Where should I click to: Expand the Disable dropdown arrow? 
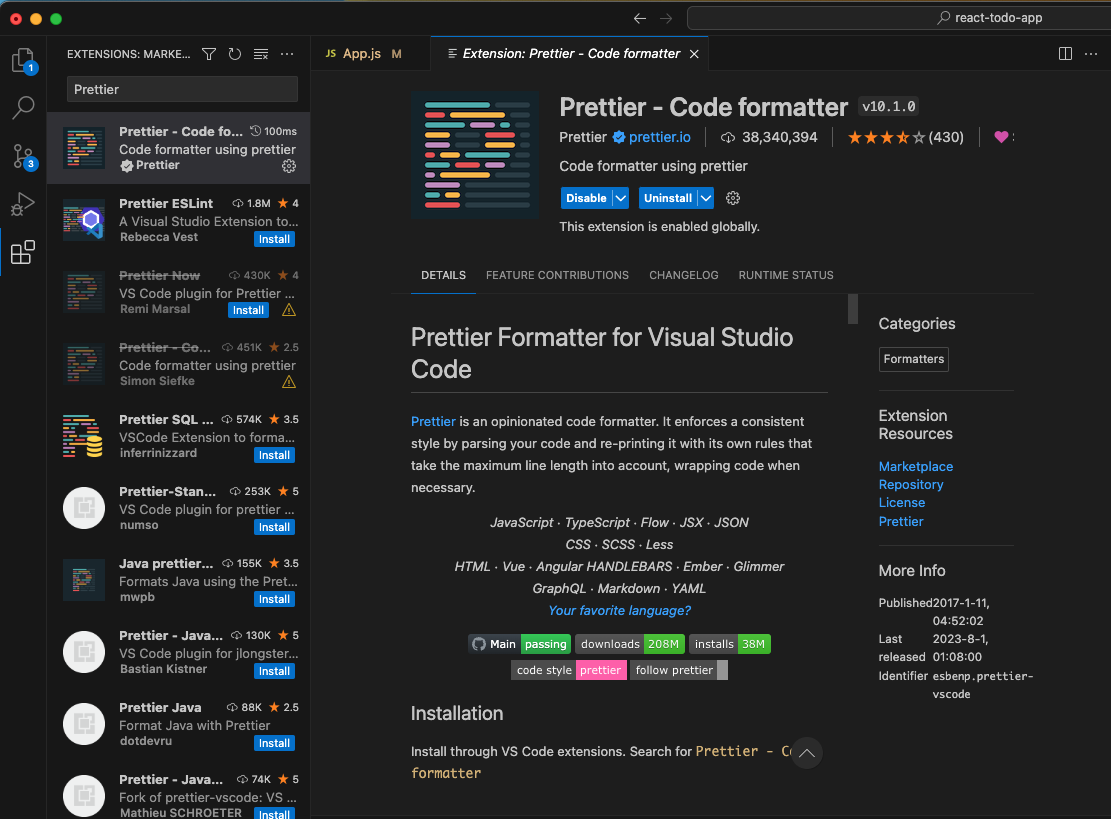click(620, 198)
